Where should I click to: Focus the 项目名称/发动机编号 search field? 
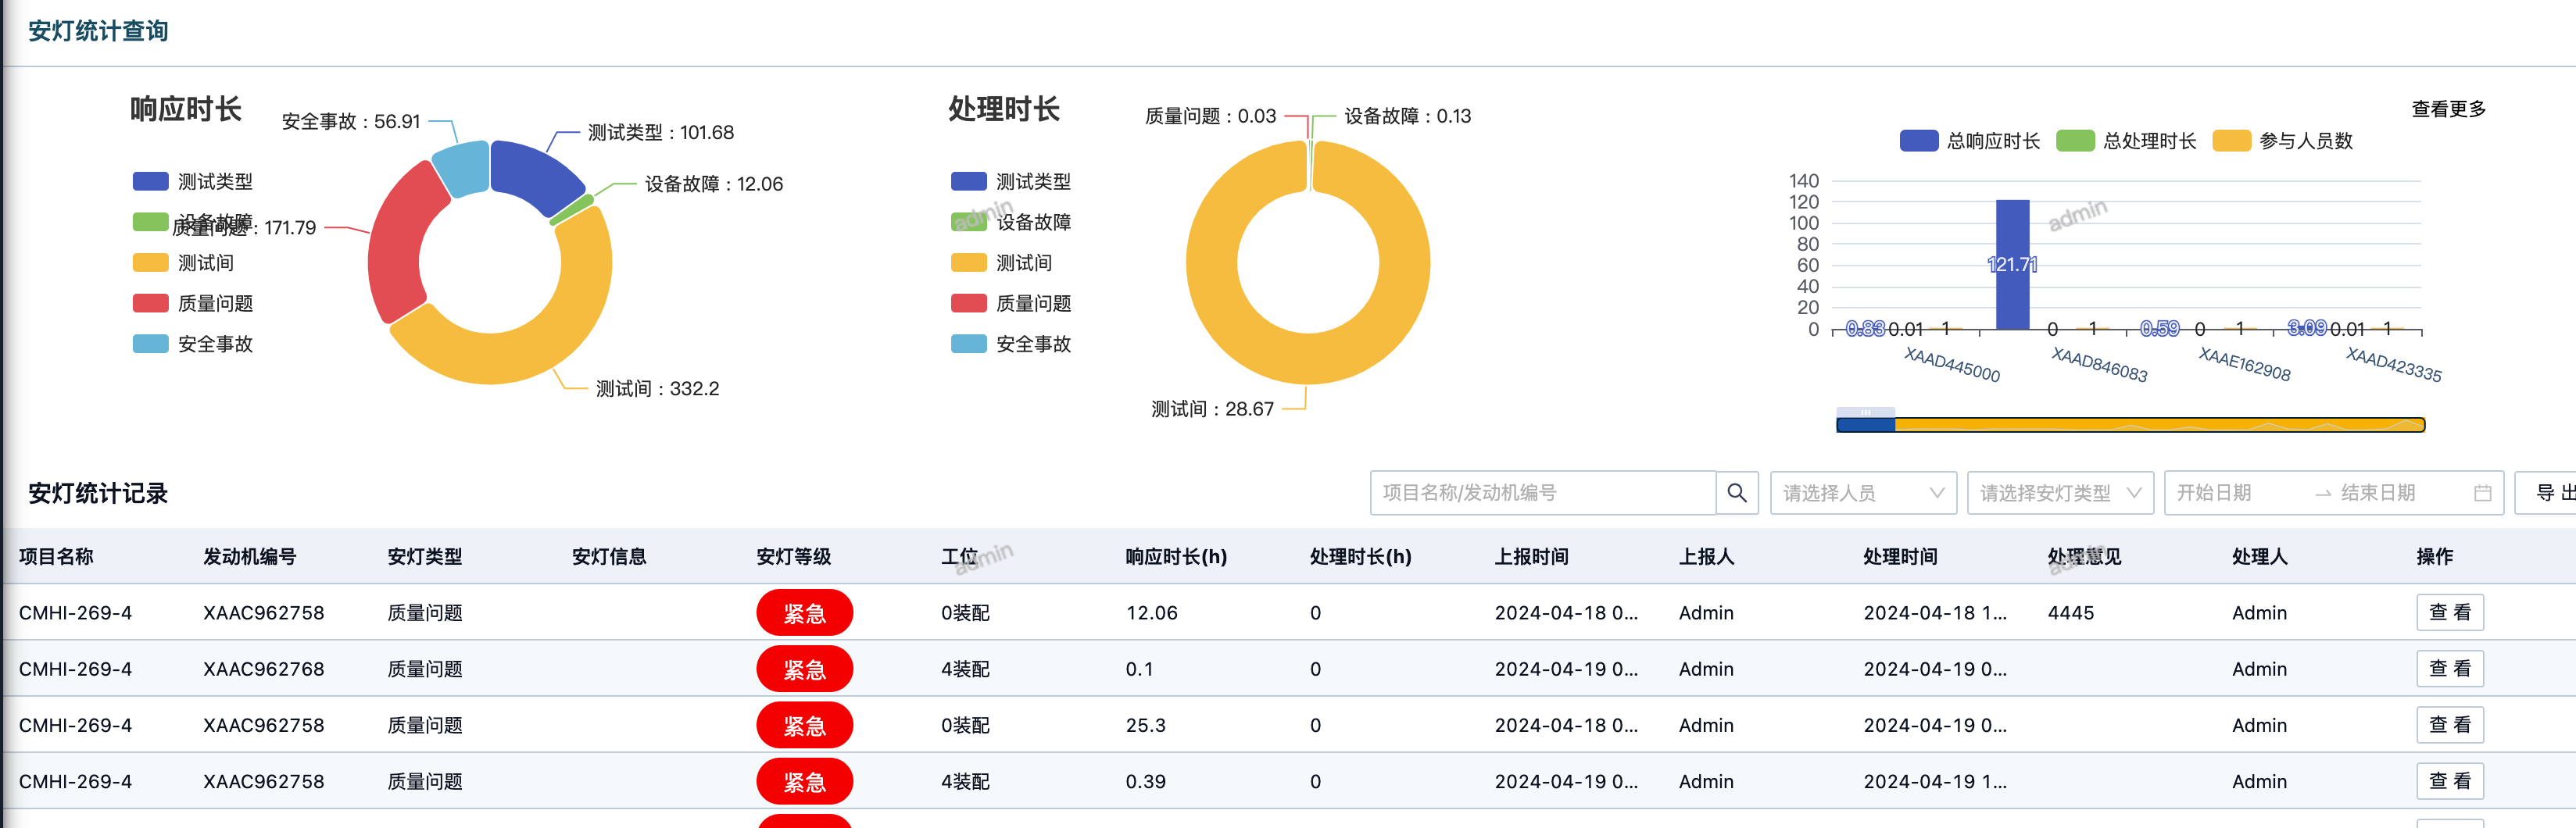pyautogui.click(x=1543, y=493)
